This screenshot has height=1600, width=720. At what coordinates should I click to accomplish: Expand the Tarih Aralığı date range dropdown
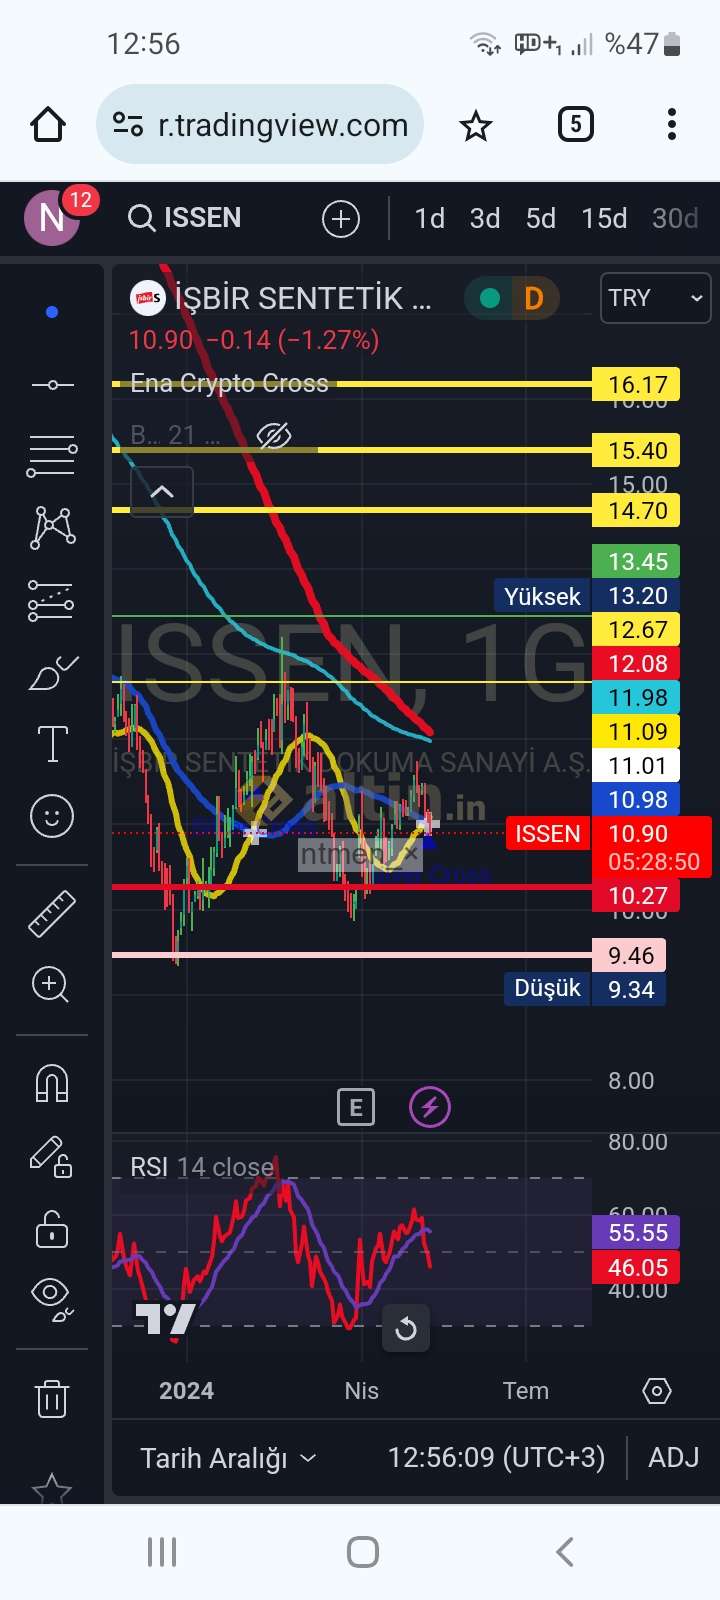click(x=228, y=1458)
